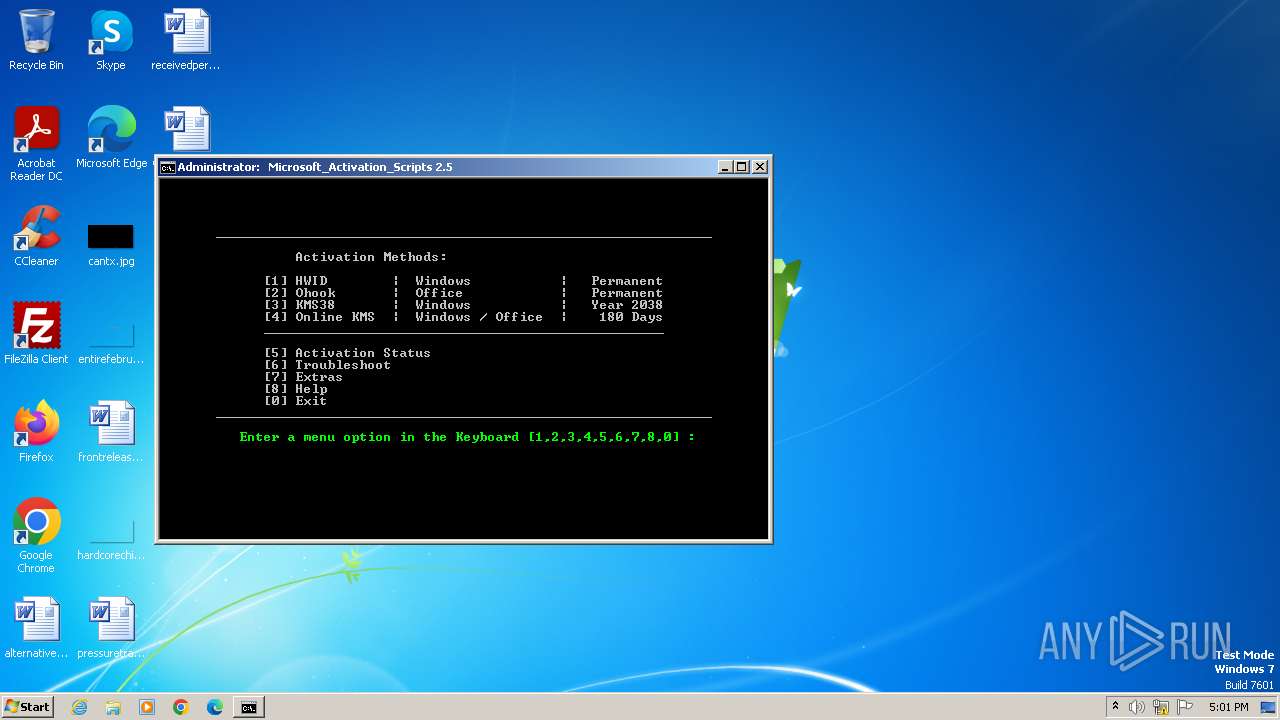Open the 5:01 PM taskbar clock
Viewport: 1280px width, 720px height.
(x=1229, y=707)
